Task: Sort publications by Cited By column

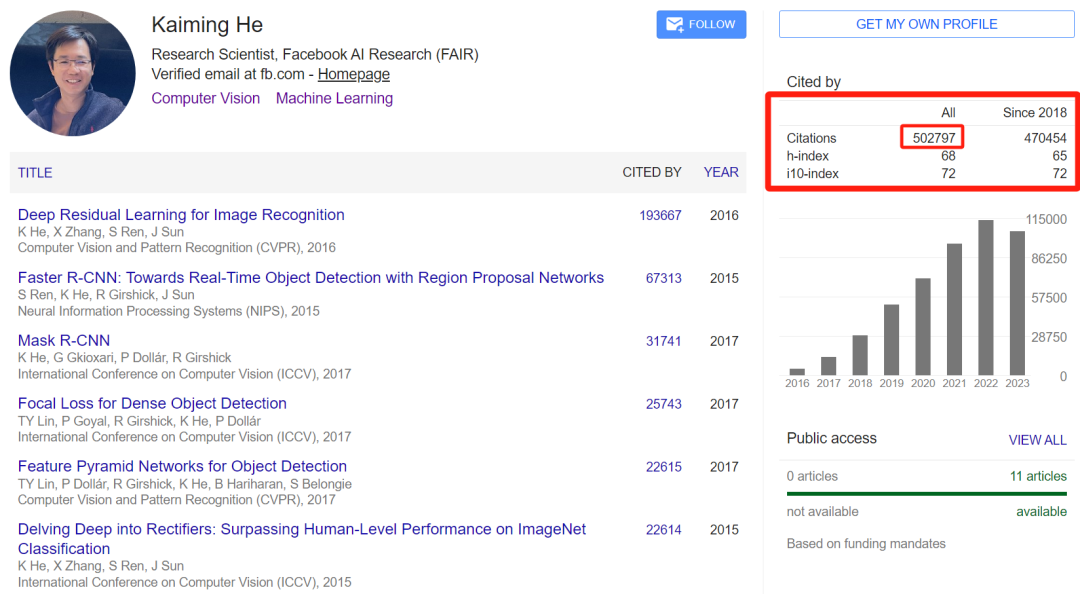Action: pos(651,172)
